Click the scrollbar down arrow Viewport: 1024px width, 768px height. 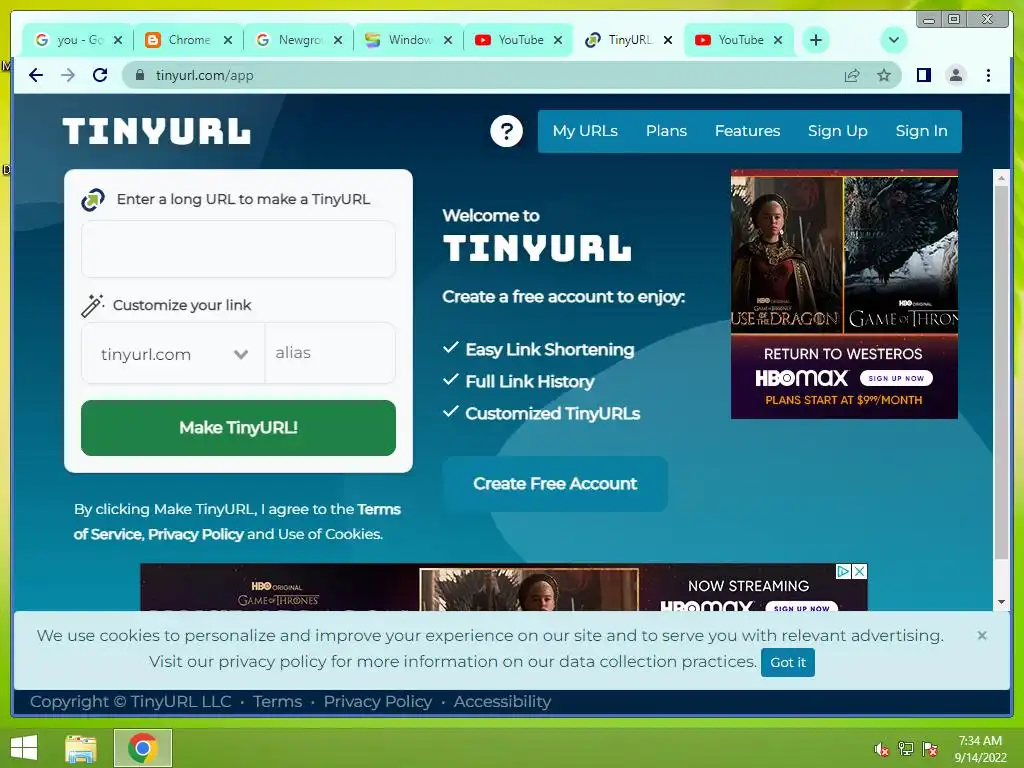click(1001, 602)
